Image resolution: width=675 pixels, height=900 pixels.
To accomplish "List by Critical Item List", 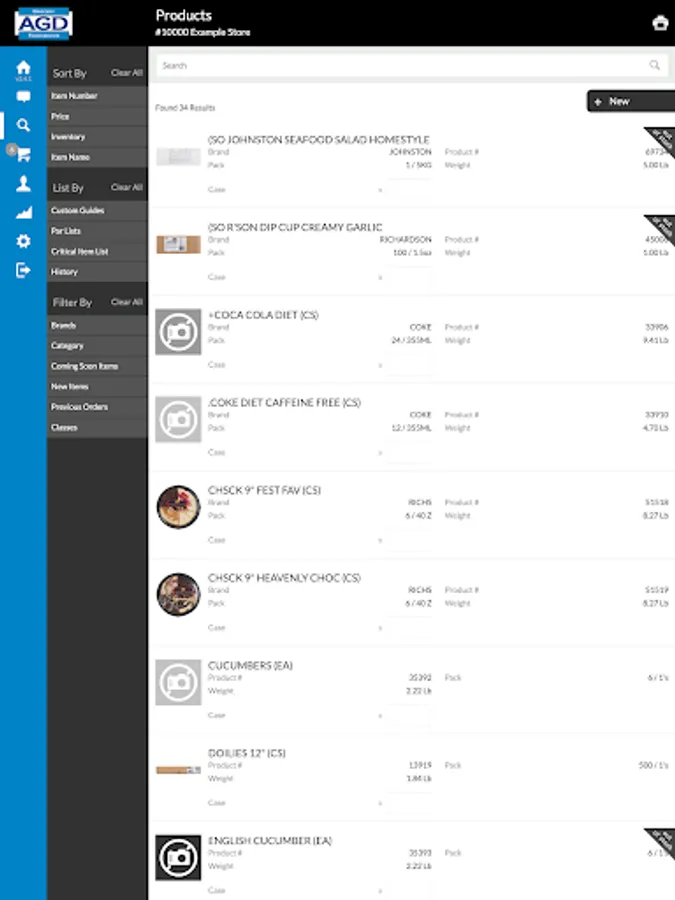I will [x=97, y=251].
